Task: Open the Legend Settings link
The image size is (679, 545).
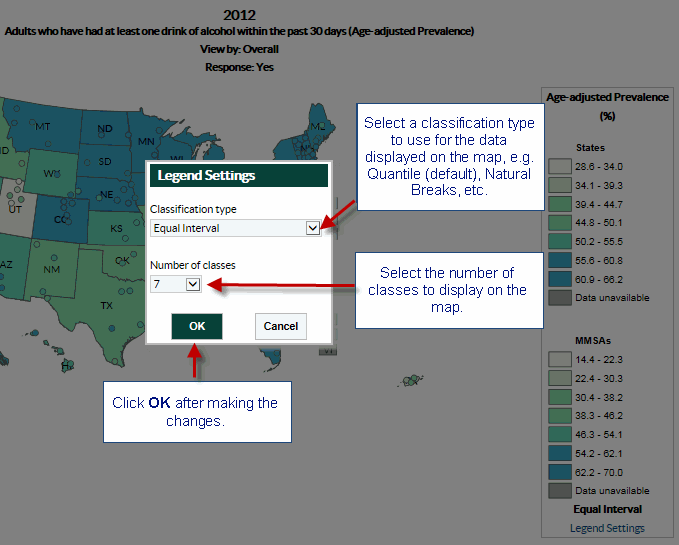Action: [607, 528]
